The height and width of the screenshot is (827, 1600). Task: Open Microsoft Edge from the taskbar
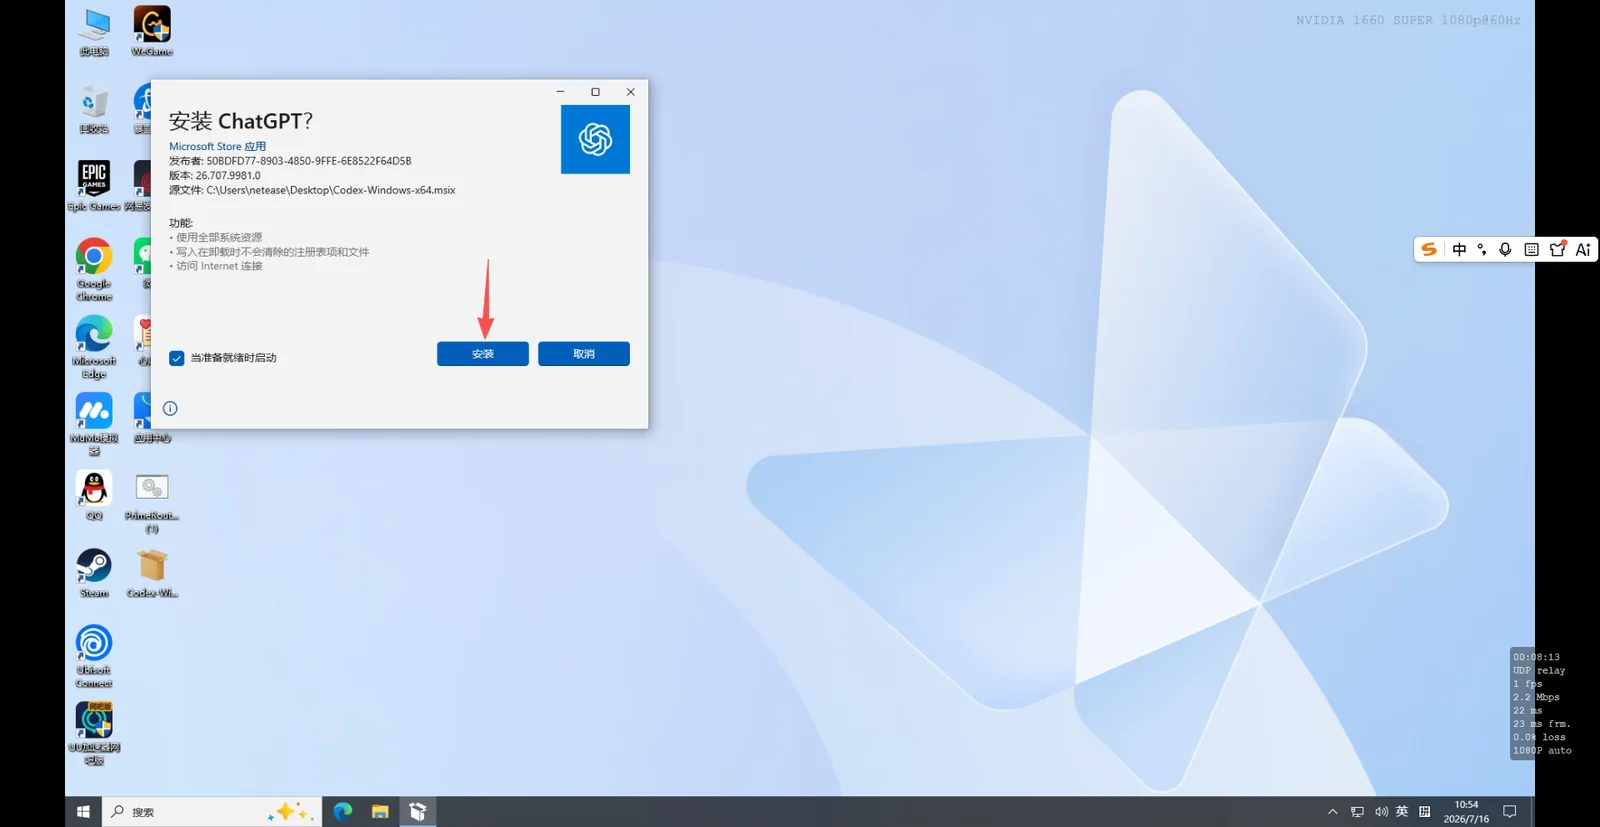click(x=343, y=812)
